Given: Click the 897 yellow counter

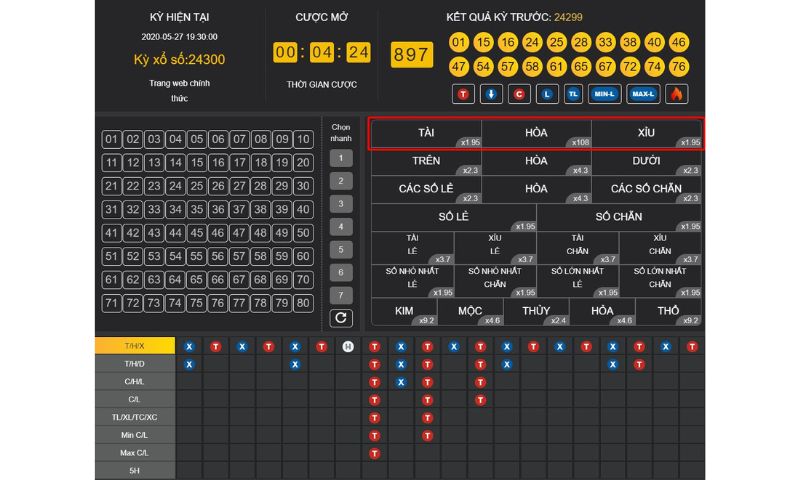Looking at the screenshot, I should pyautogui.click(x=412, y=55).
